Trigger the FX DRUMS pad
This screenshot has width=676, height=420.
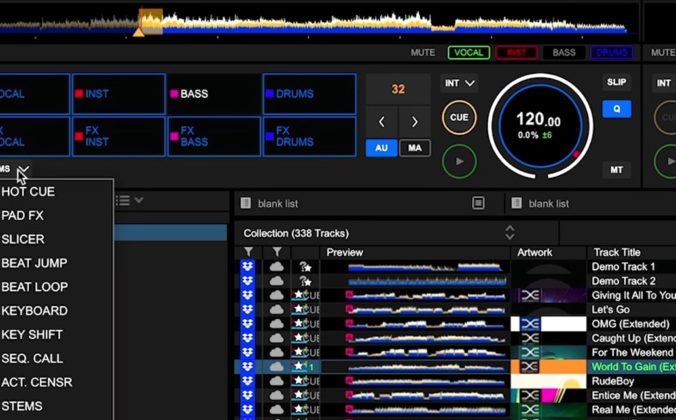tap(310, 136)
